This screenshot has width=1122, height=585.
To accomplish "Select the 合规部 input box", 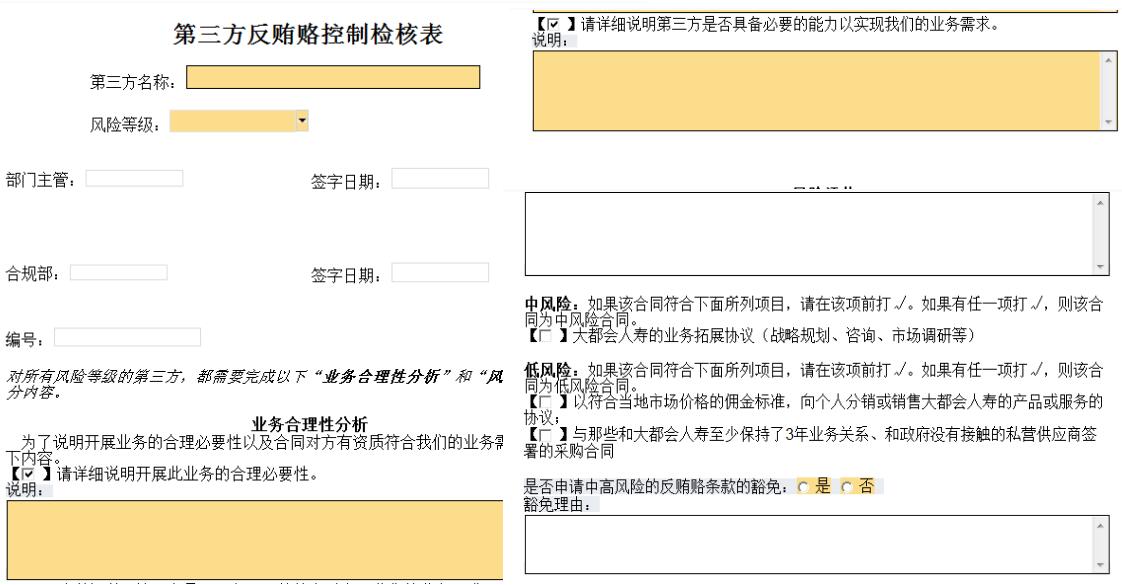I will 119,272.
